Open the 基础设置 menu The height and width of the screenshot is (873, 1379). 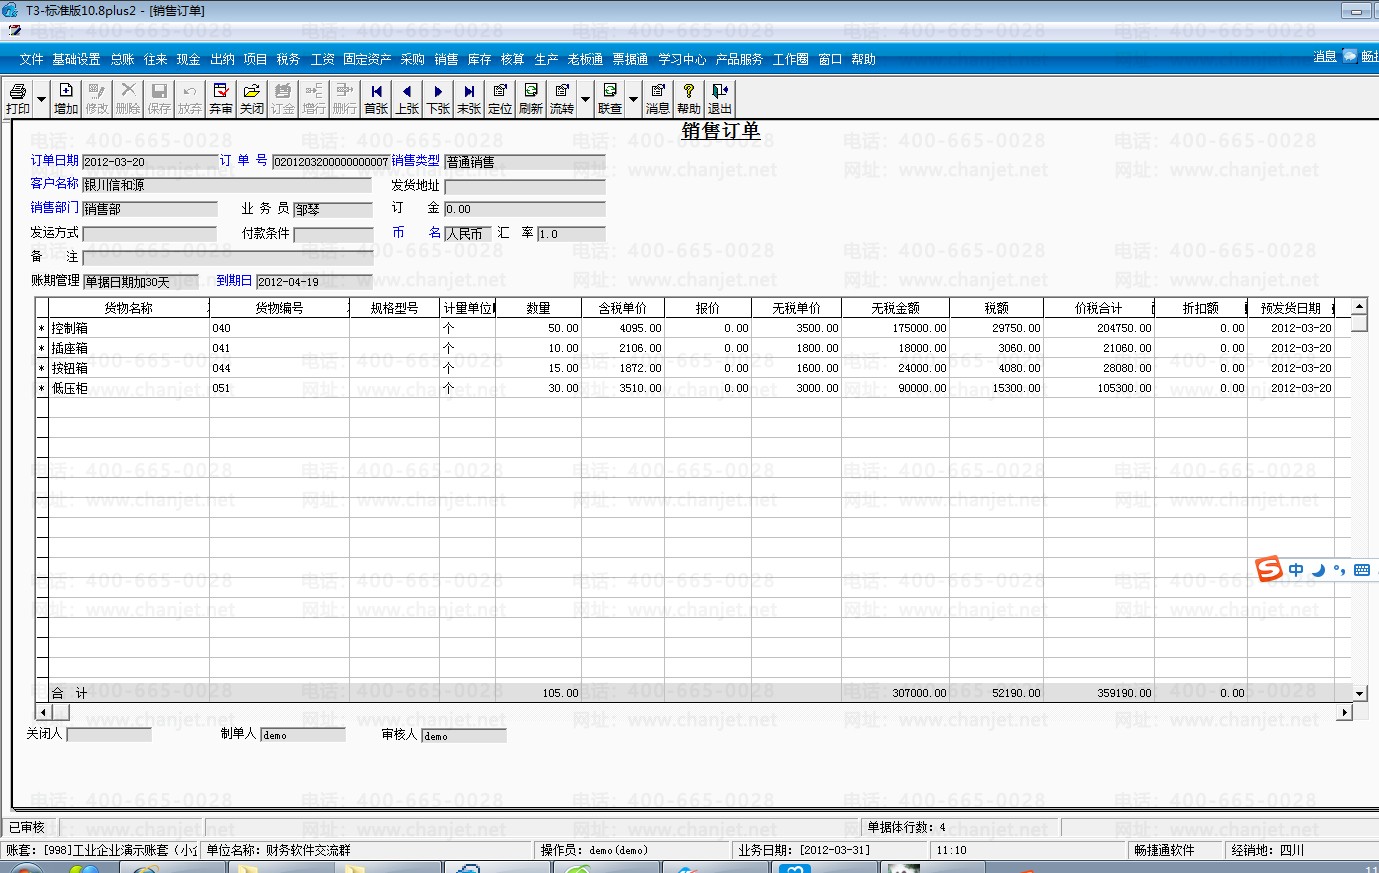(x=76, y=59)
